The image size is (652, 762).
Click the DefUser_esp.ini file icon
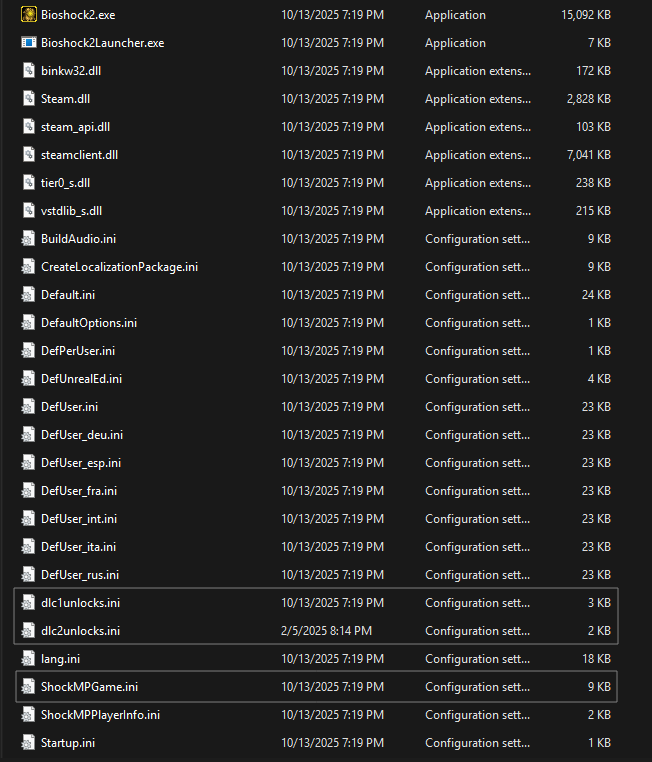[x=28, y=463]
